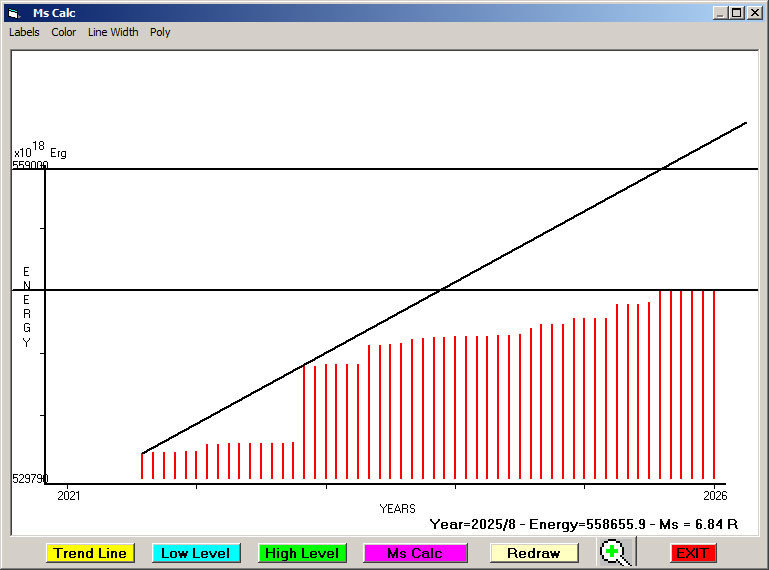Open the Color menu
Image resolution: width=769 pixels, height=570 pixels.
pos(64,32)
